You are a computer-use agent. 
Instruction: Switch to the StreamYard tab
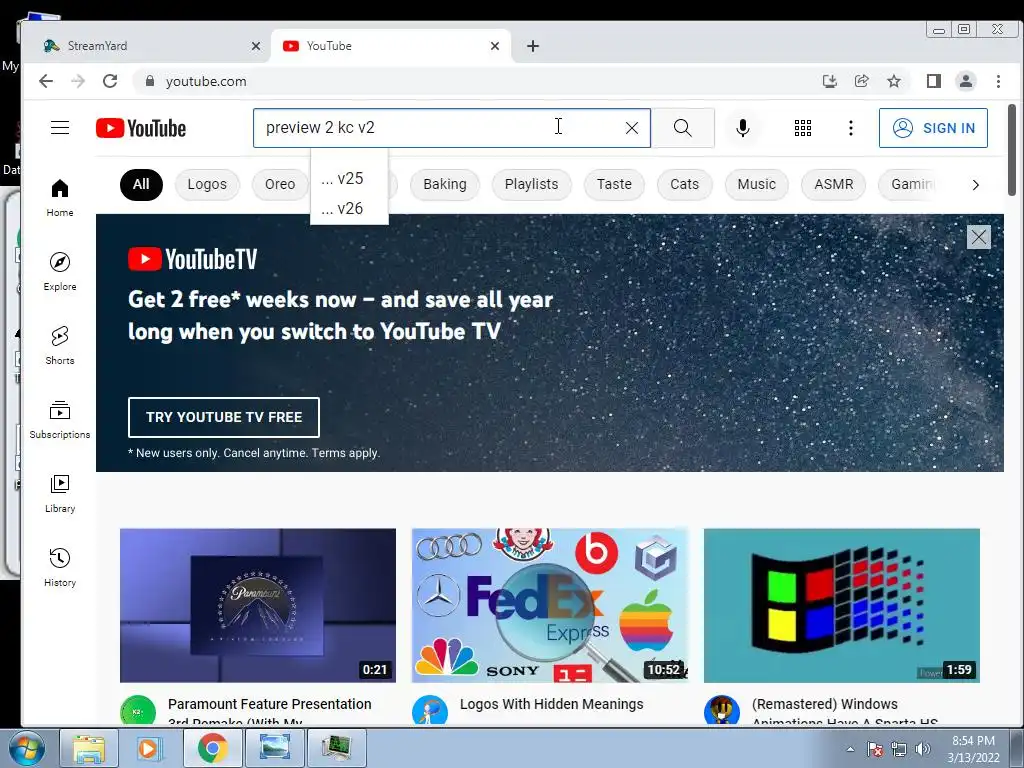pos(147,46)
